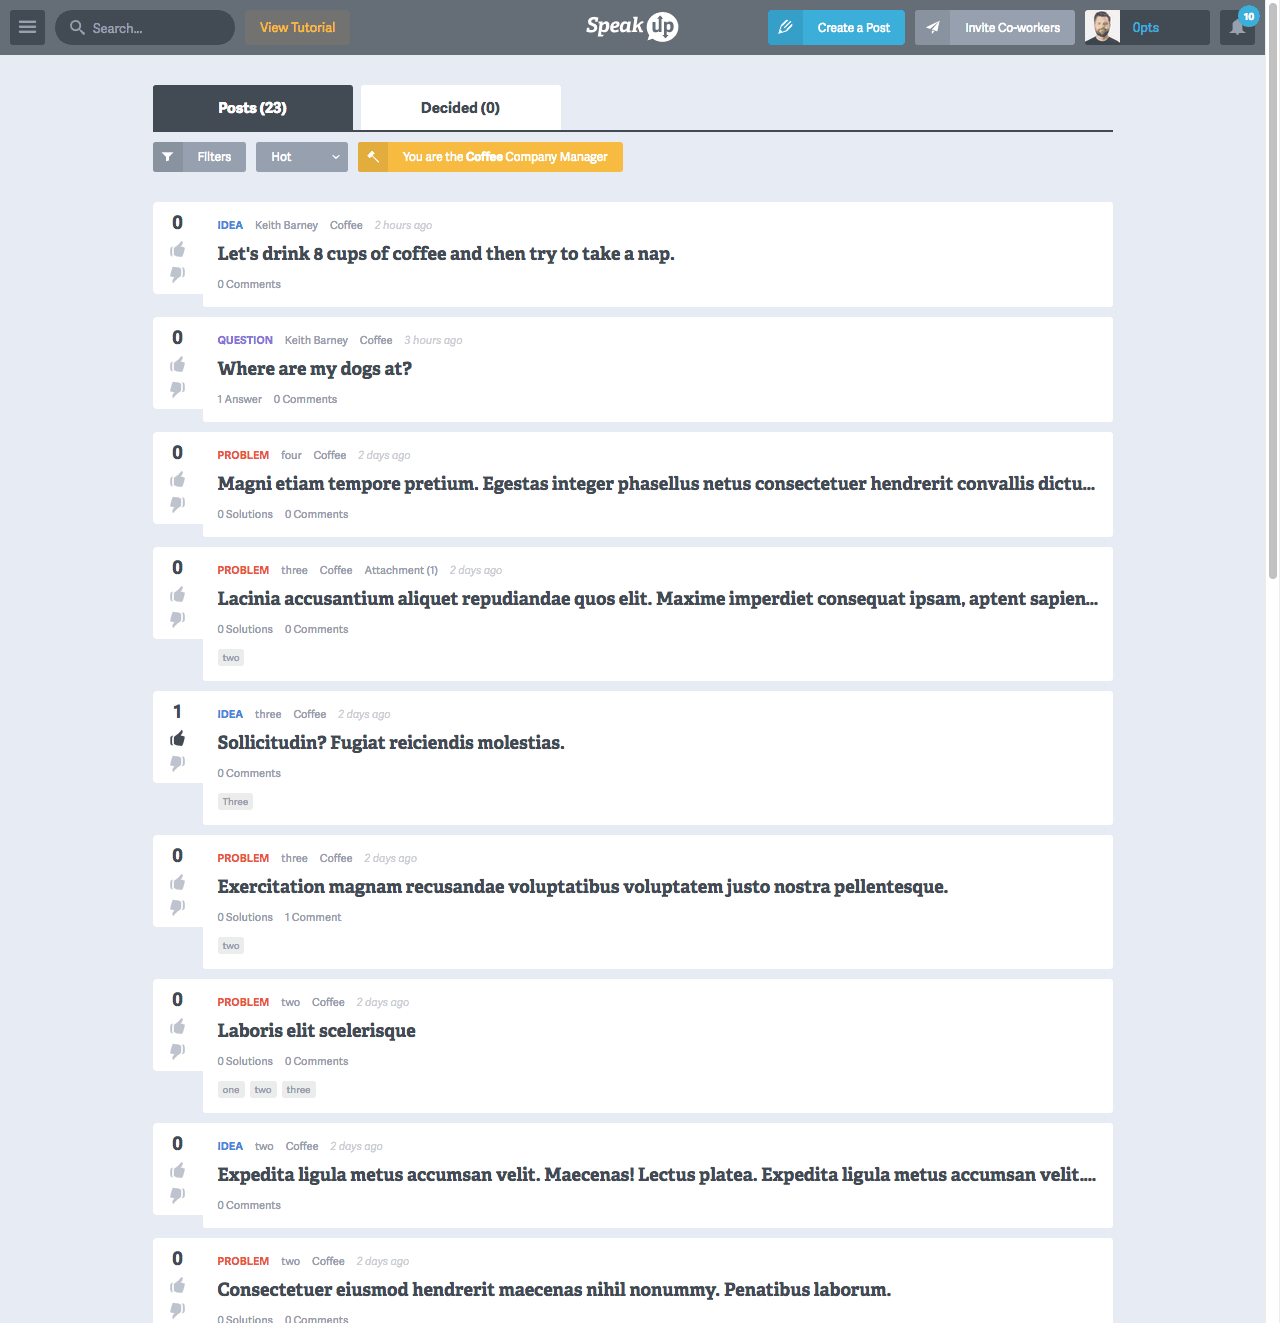Remove upvote on 'Sollicitudin? Fugiat' post

point(178,739)
